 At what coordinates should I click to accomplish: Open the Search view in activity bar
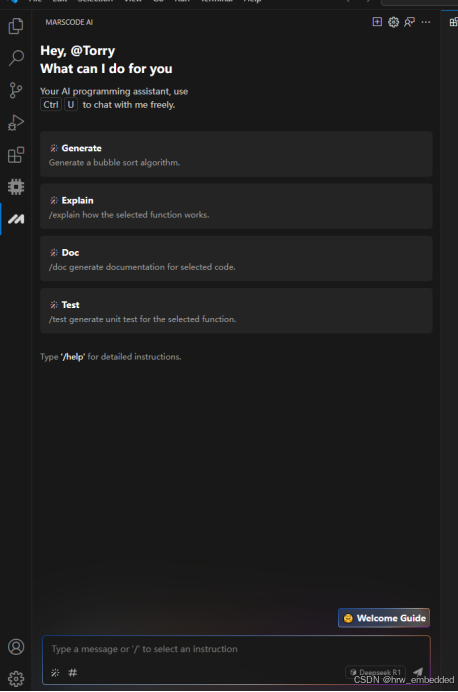click(16, 58)
